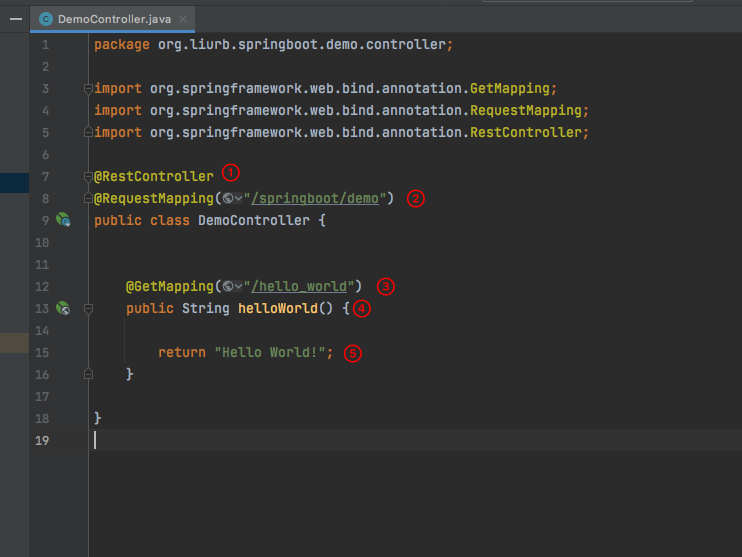Click the @RestController annotation
The image size is (742, 557).
(x=154, y=177)
